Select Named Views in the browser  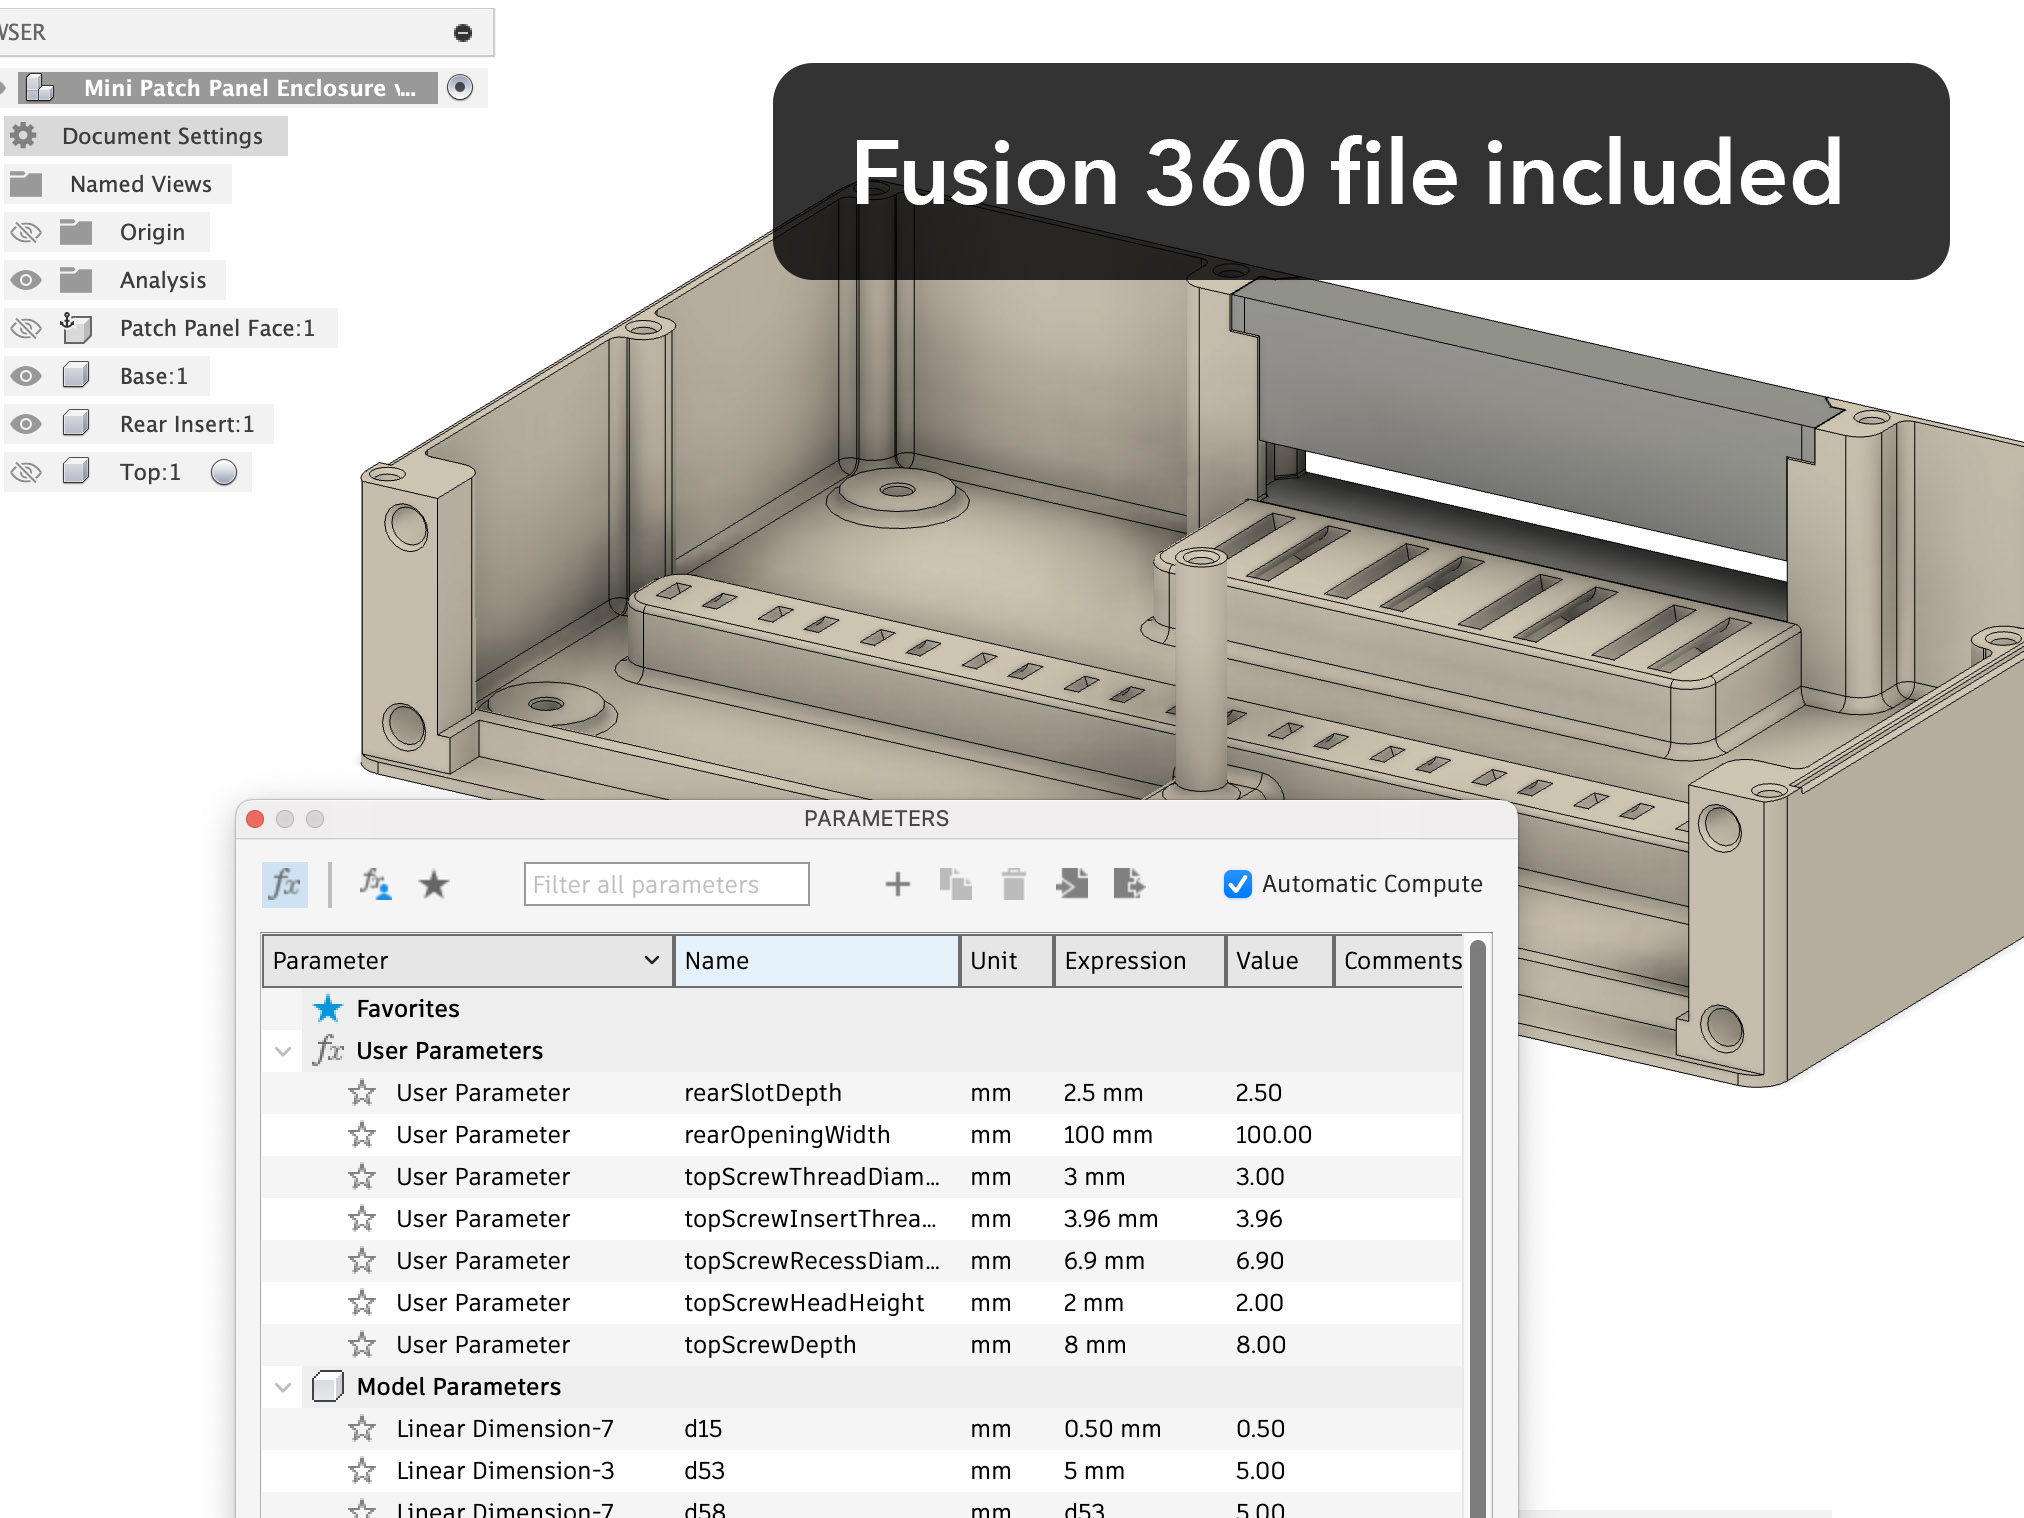pyautogui.click(x=141, y=184)
